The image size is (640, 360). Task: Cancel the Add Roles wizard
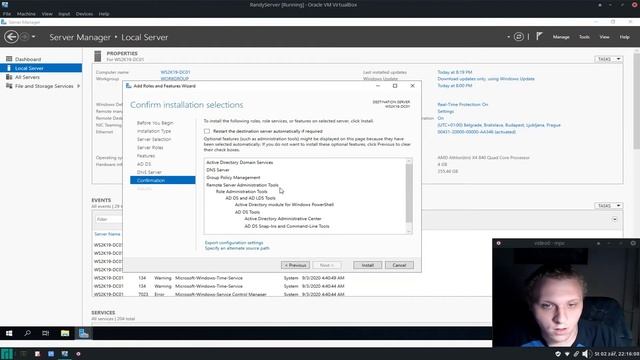pyautogui.click(x=399, y=265)
